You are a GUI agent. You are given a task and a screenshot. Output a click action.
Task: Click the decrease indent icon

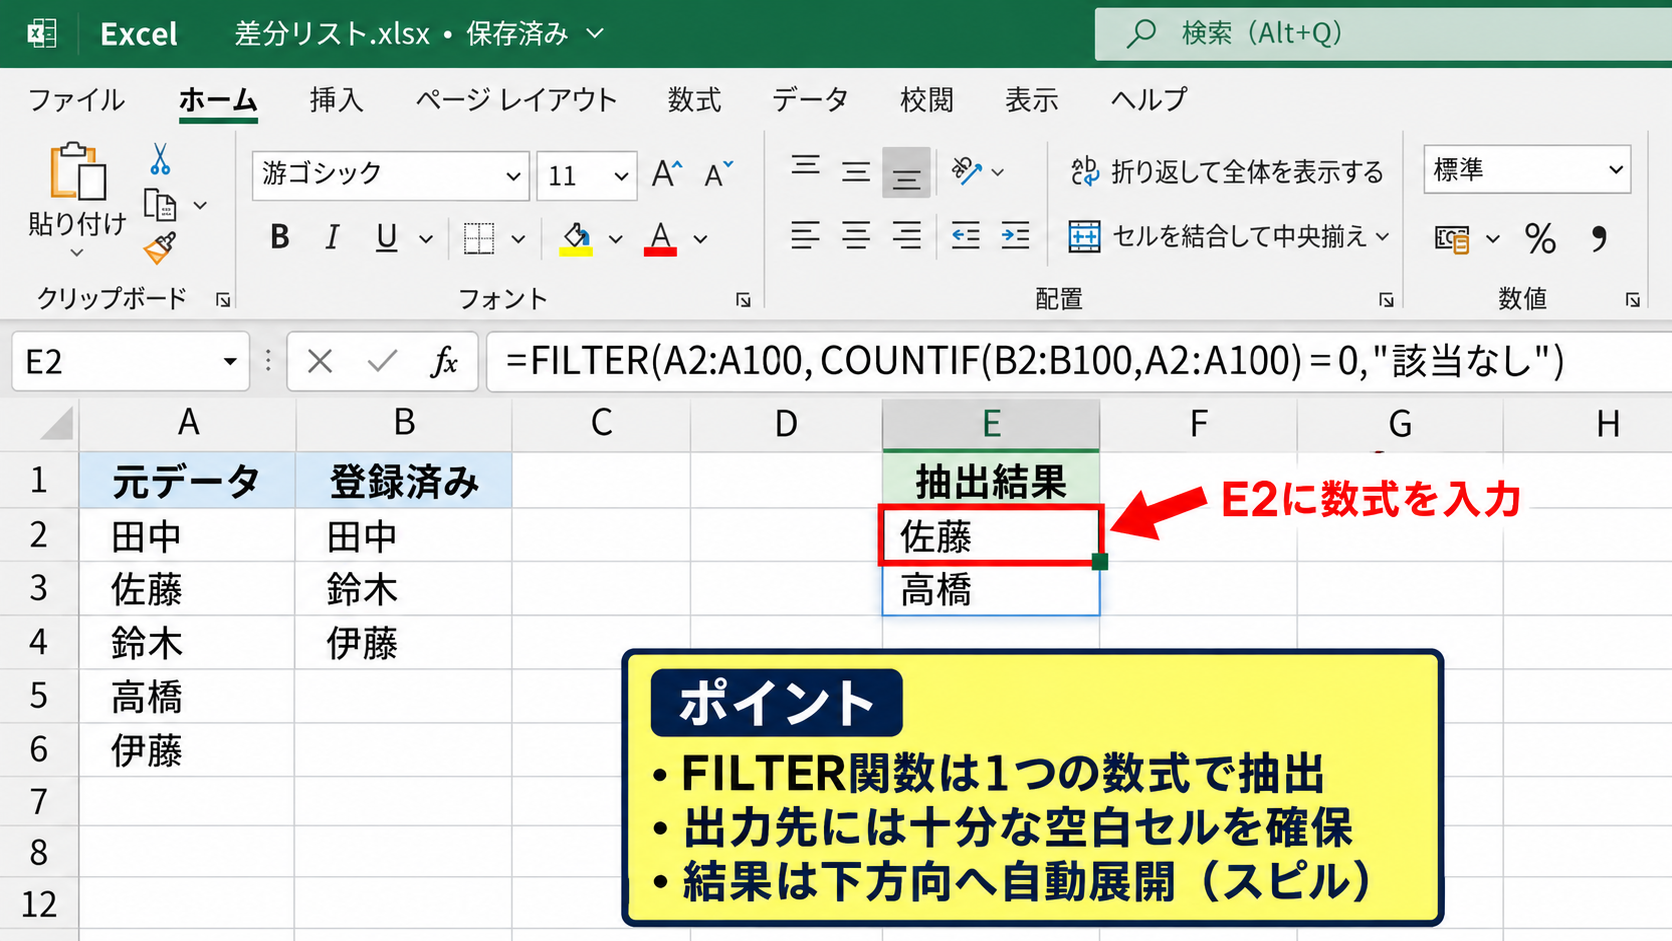pyautogui.click(x=966, y=236)
